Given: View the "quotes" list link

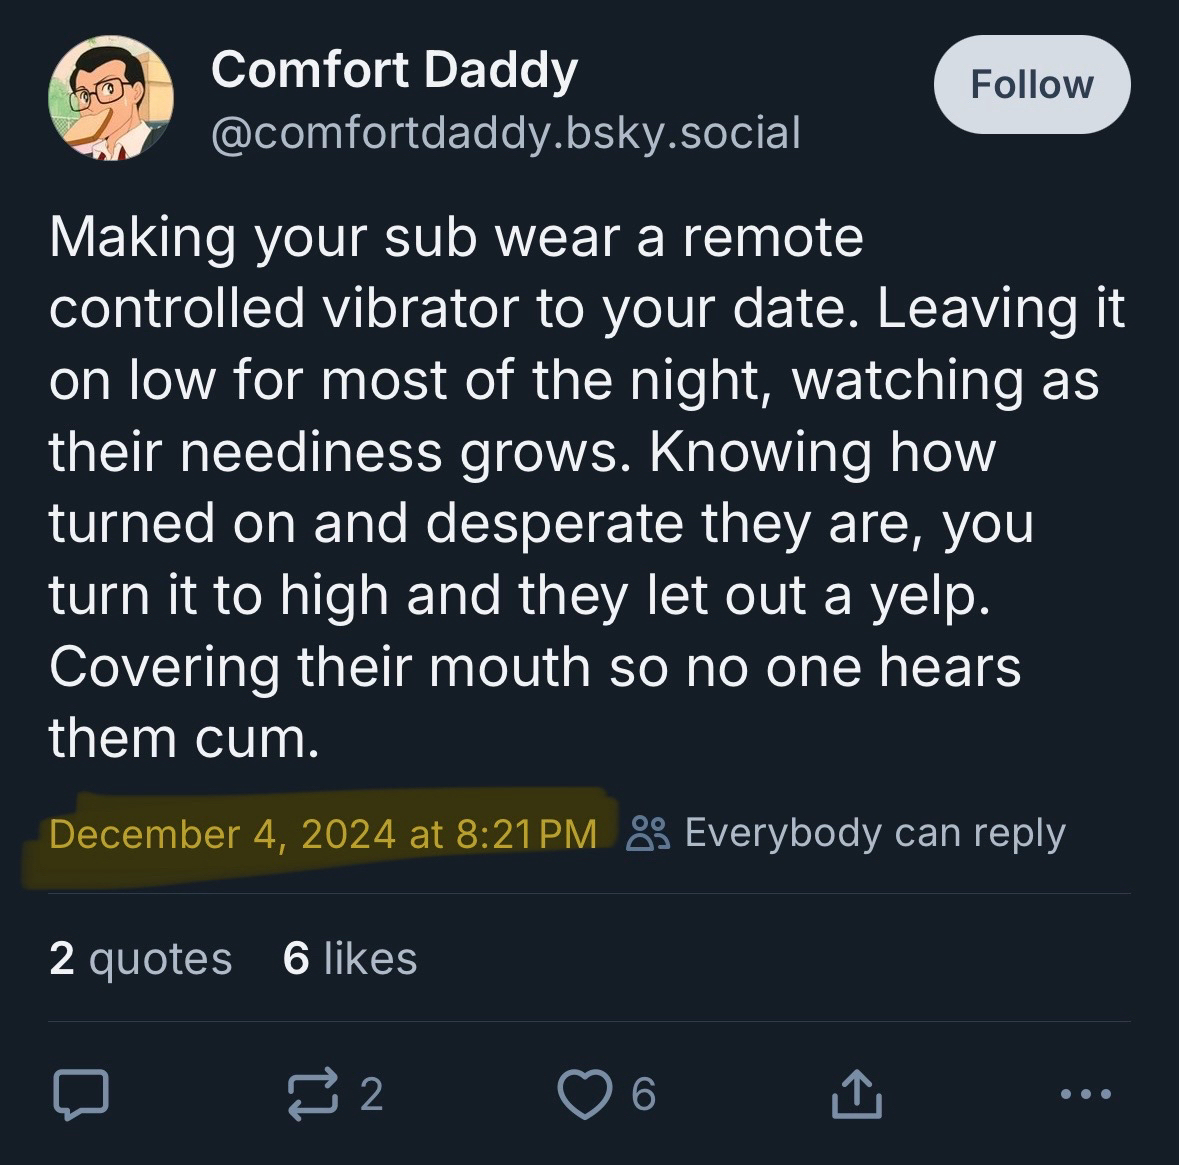Looking at the screenshot, I should pyautogui.click(x=160, y=959).
